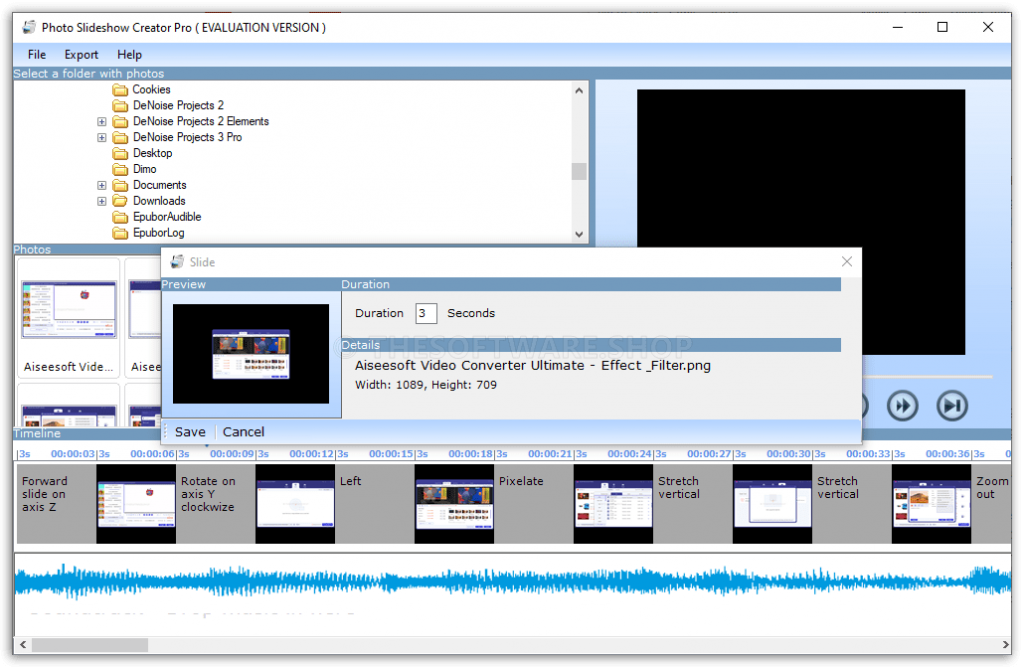Expand the DeNoise Projects 3 Pro folder

pos(101,137)
